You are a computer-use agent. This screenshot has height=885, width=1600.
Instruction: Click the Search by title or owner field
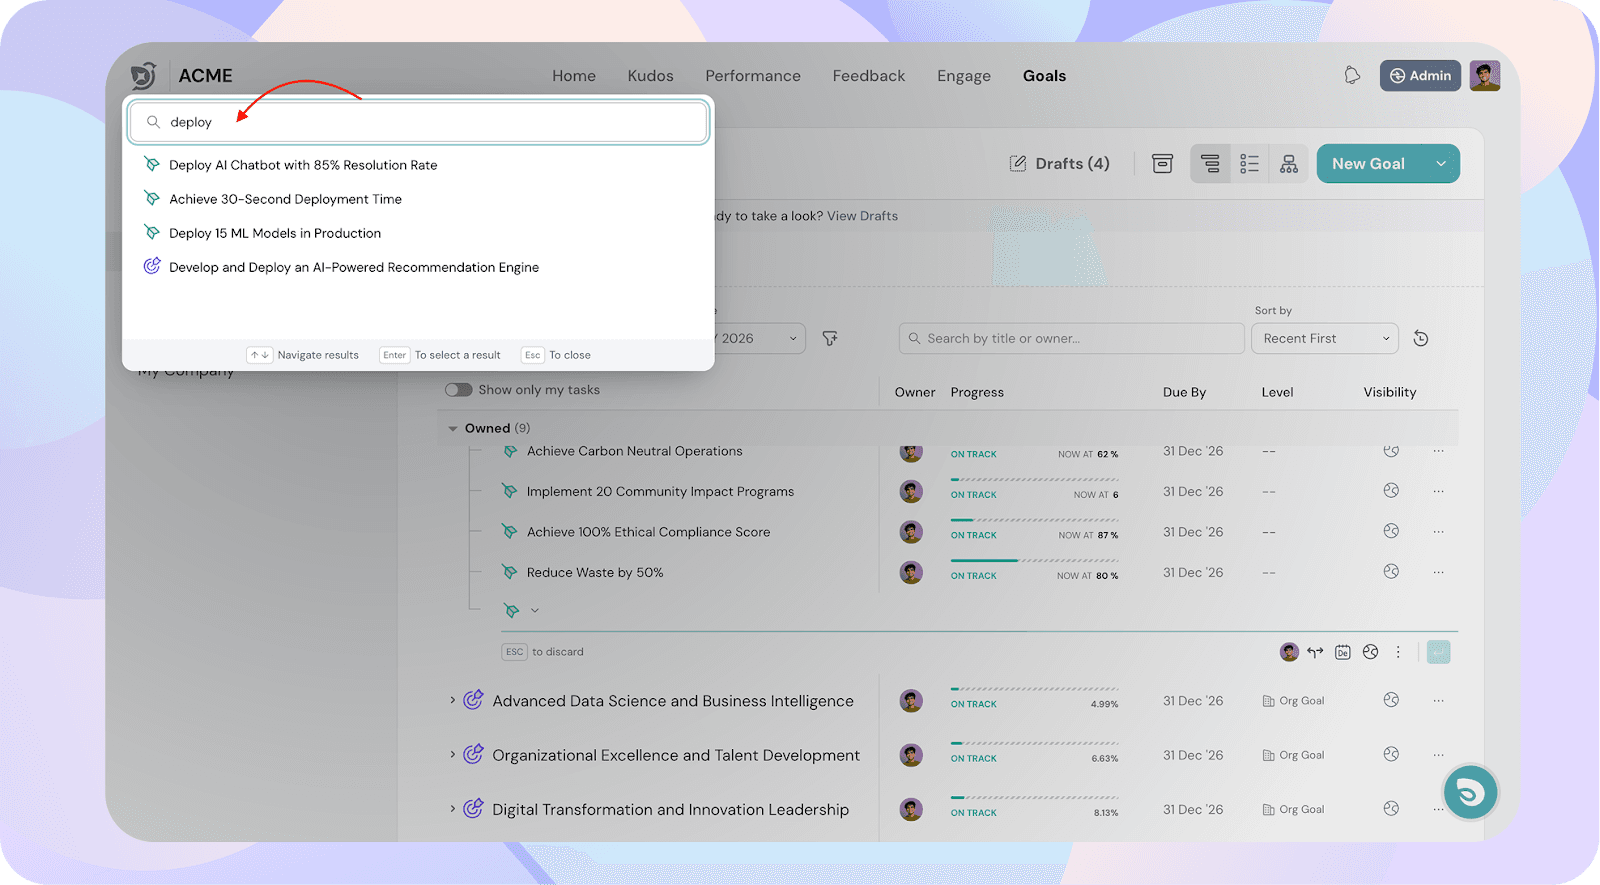click(x=1071, y=339)
